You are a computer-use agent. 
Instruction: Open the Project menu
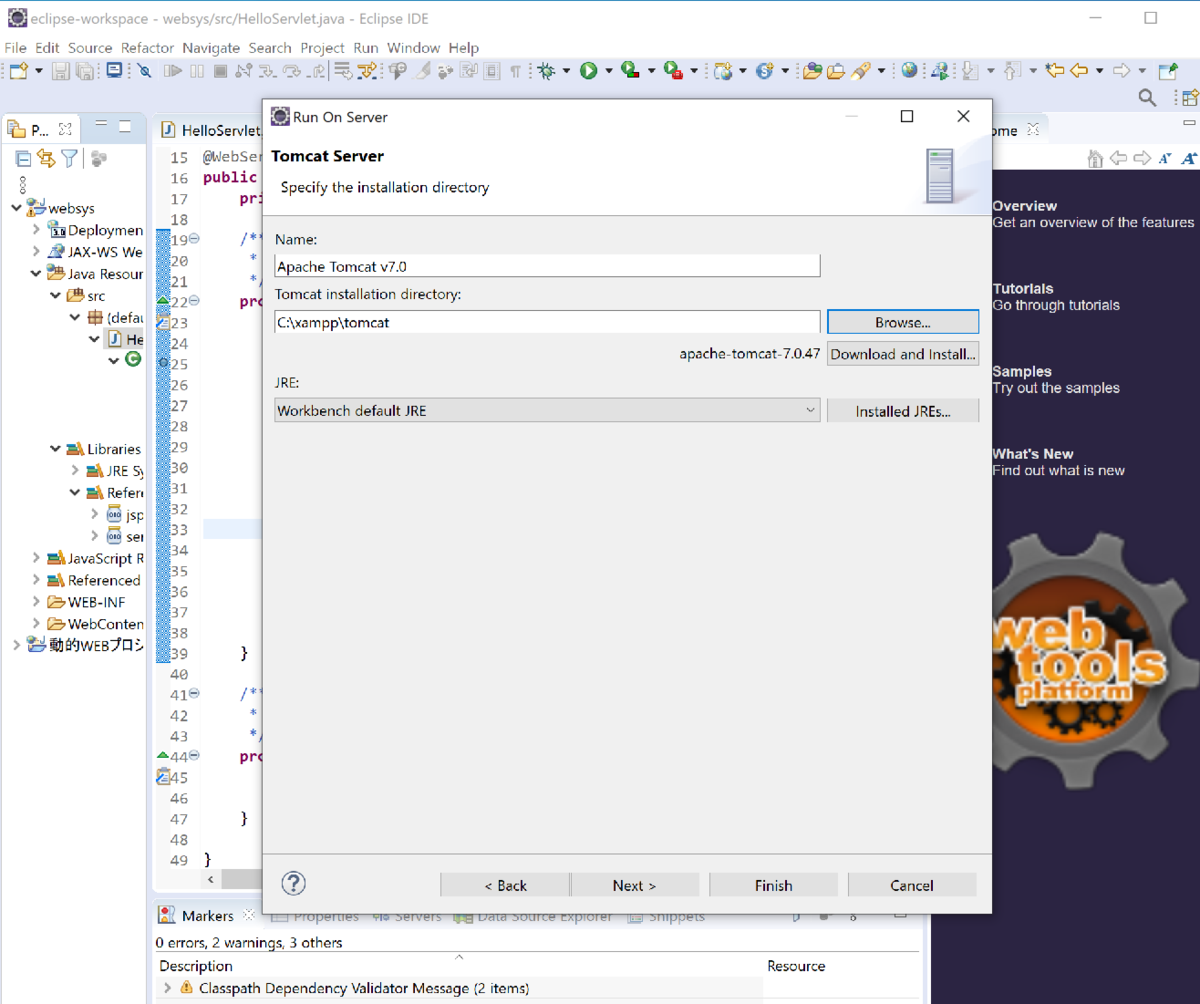click(x=322, y=47)
